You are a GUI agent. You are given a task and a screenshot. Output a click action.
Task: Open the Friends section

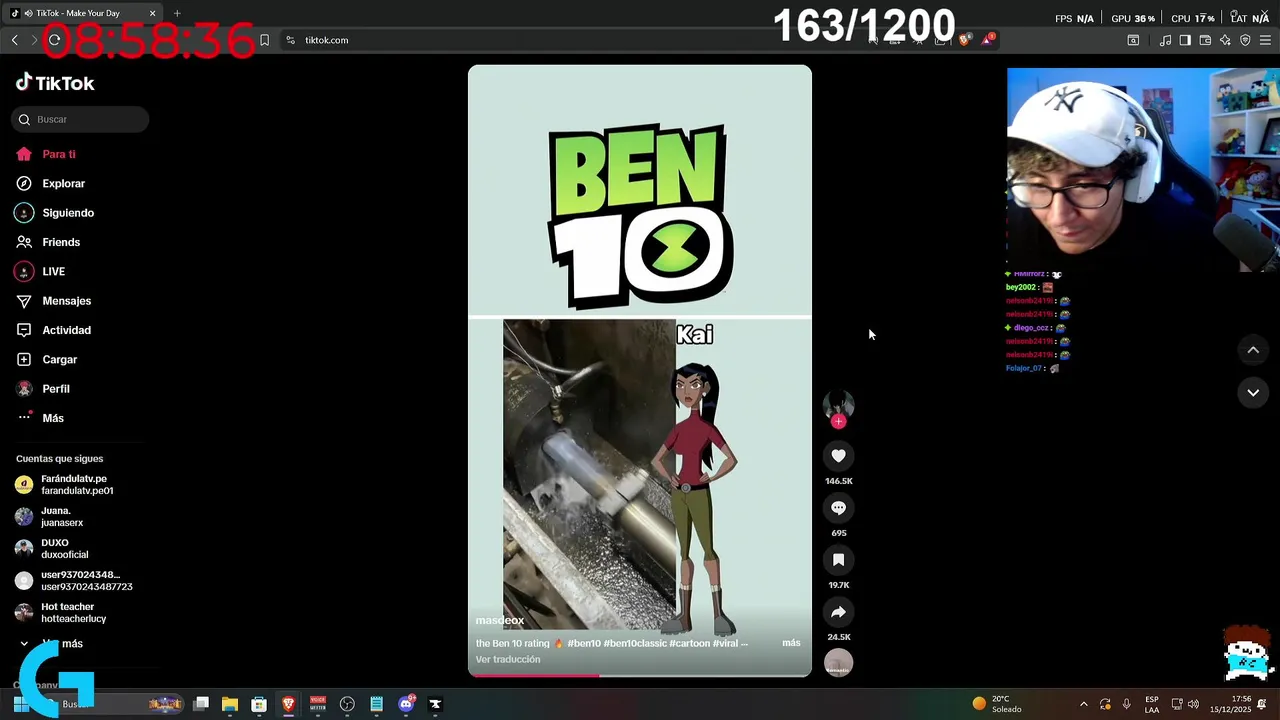point(48,242)
